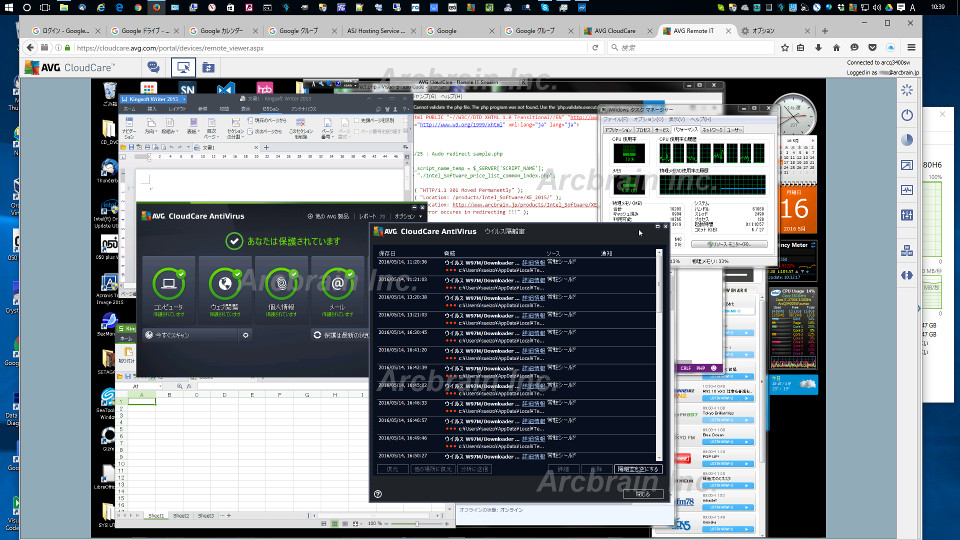The width and height of the screenshot is (960, 540).
Task: Click the power icon in remote sidebar
Action: point(907,115)
